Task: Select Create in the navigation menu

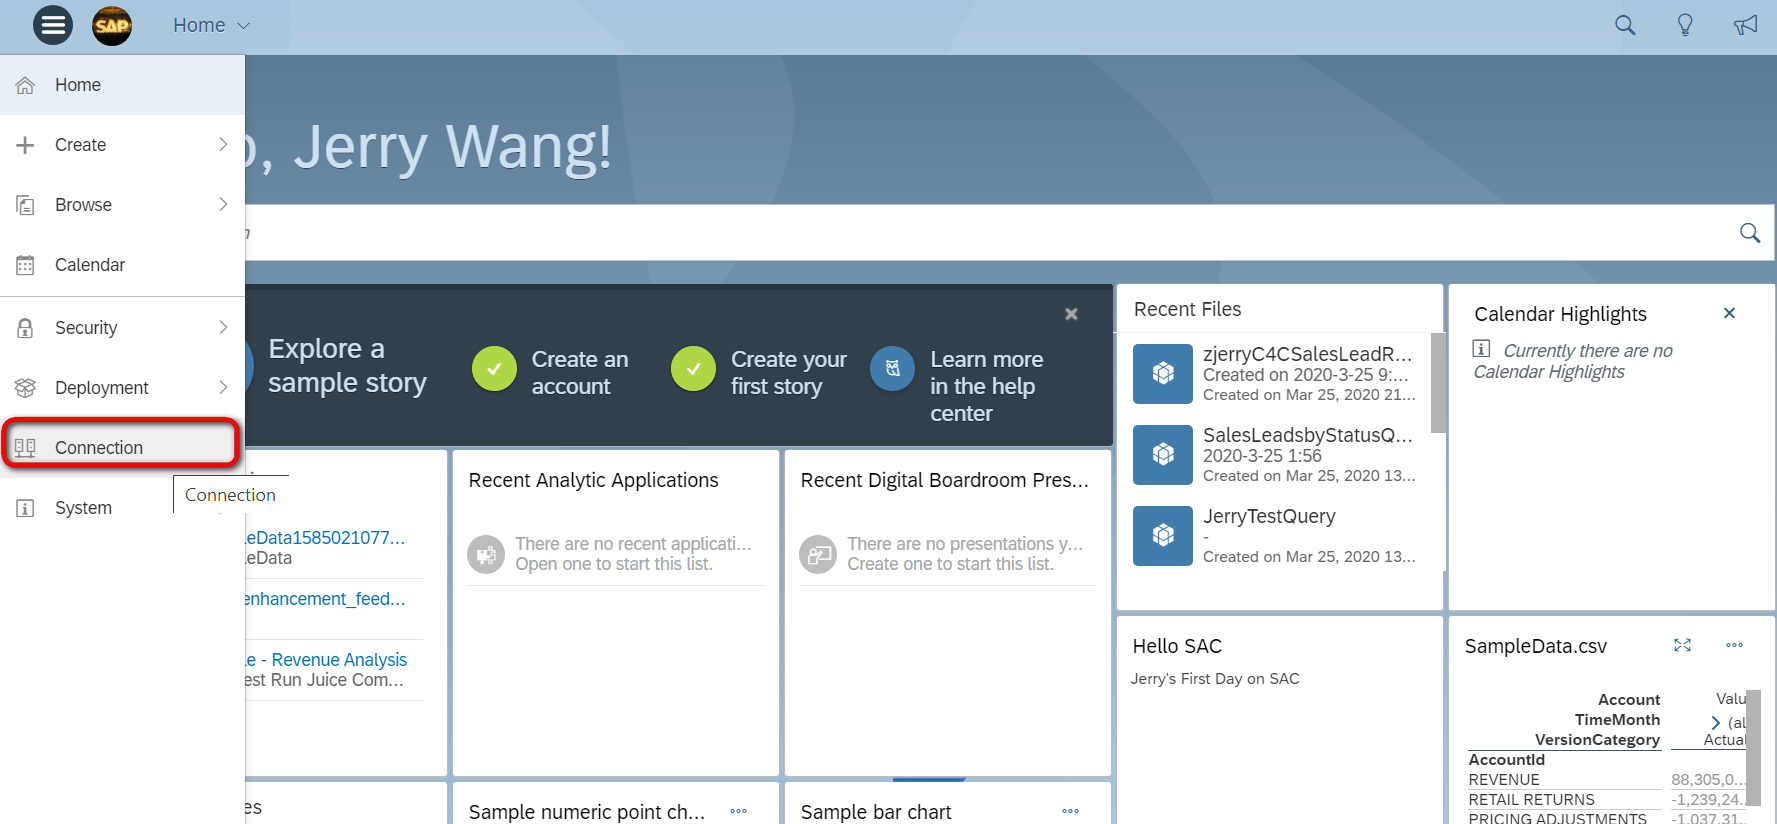Action: point(122,145)
